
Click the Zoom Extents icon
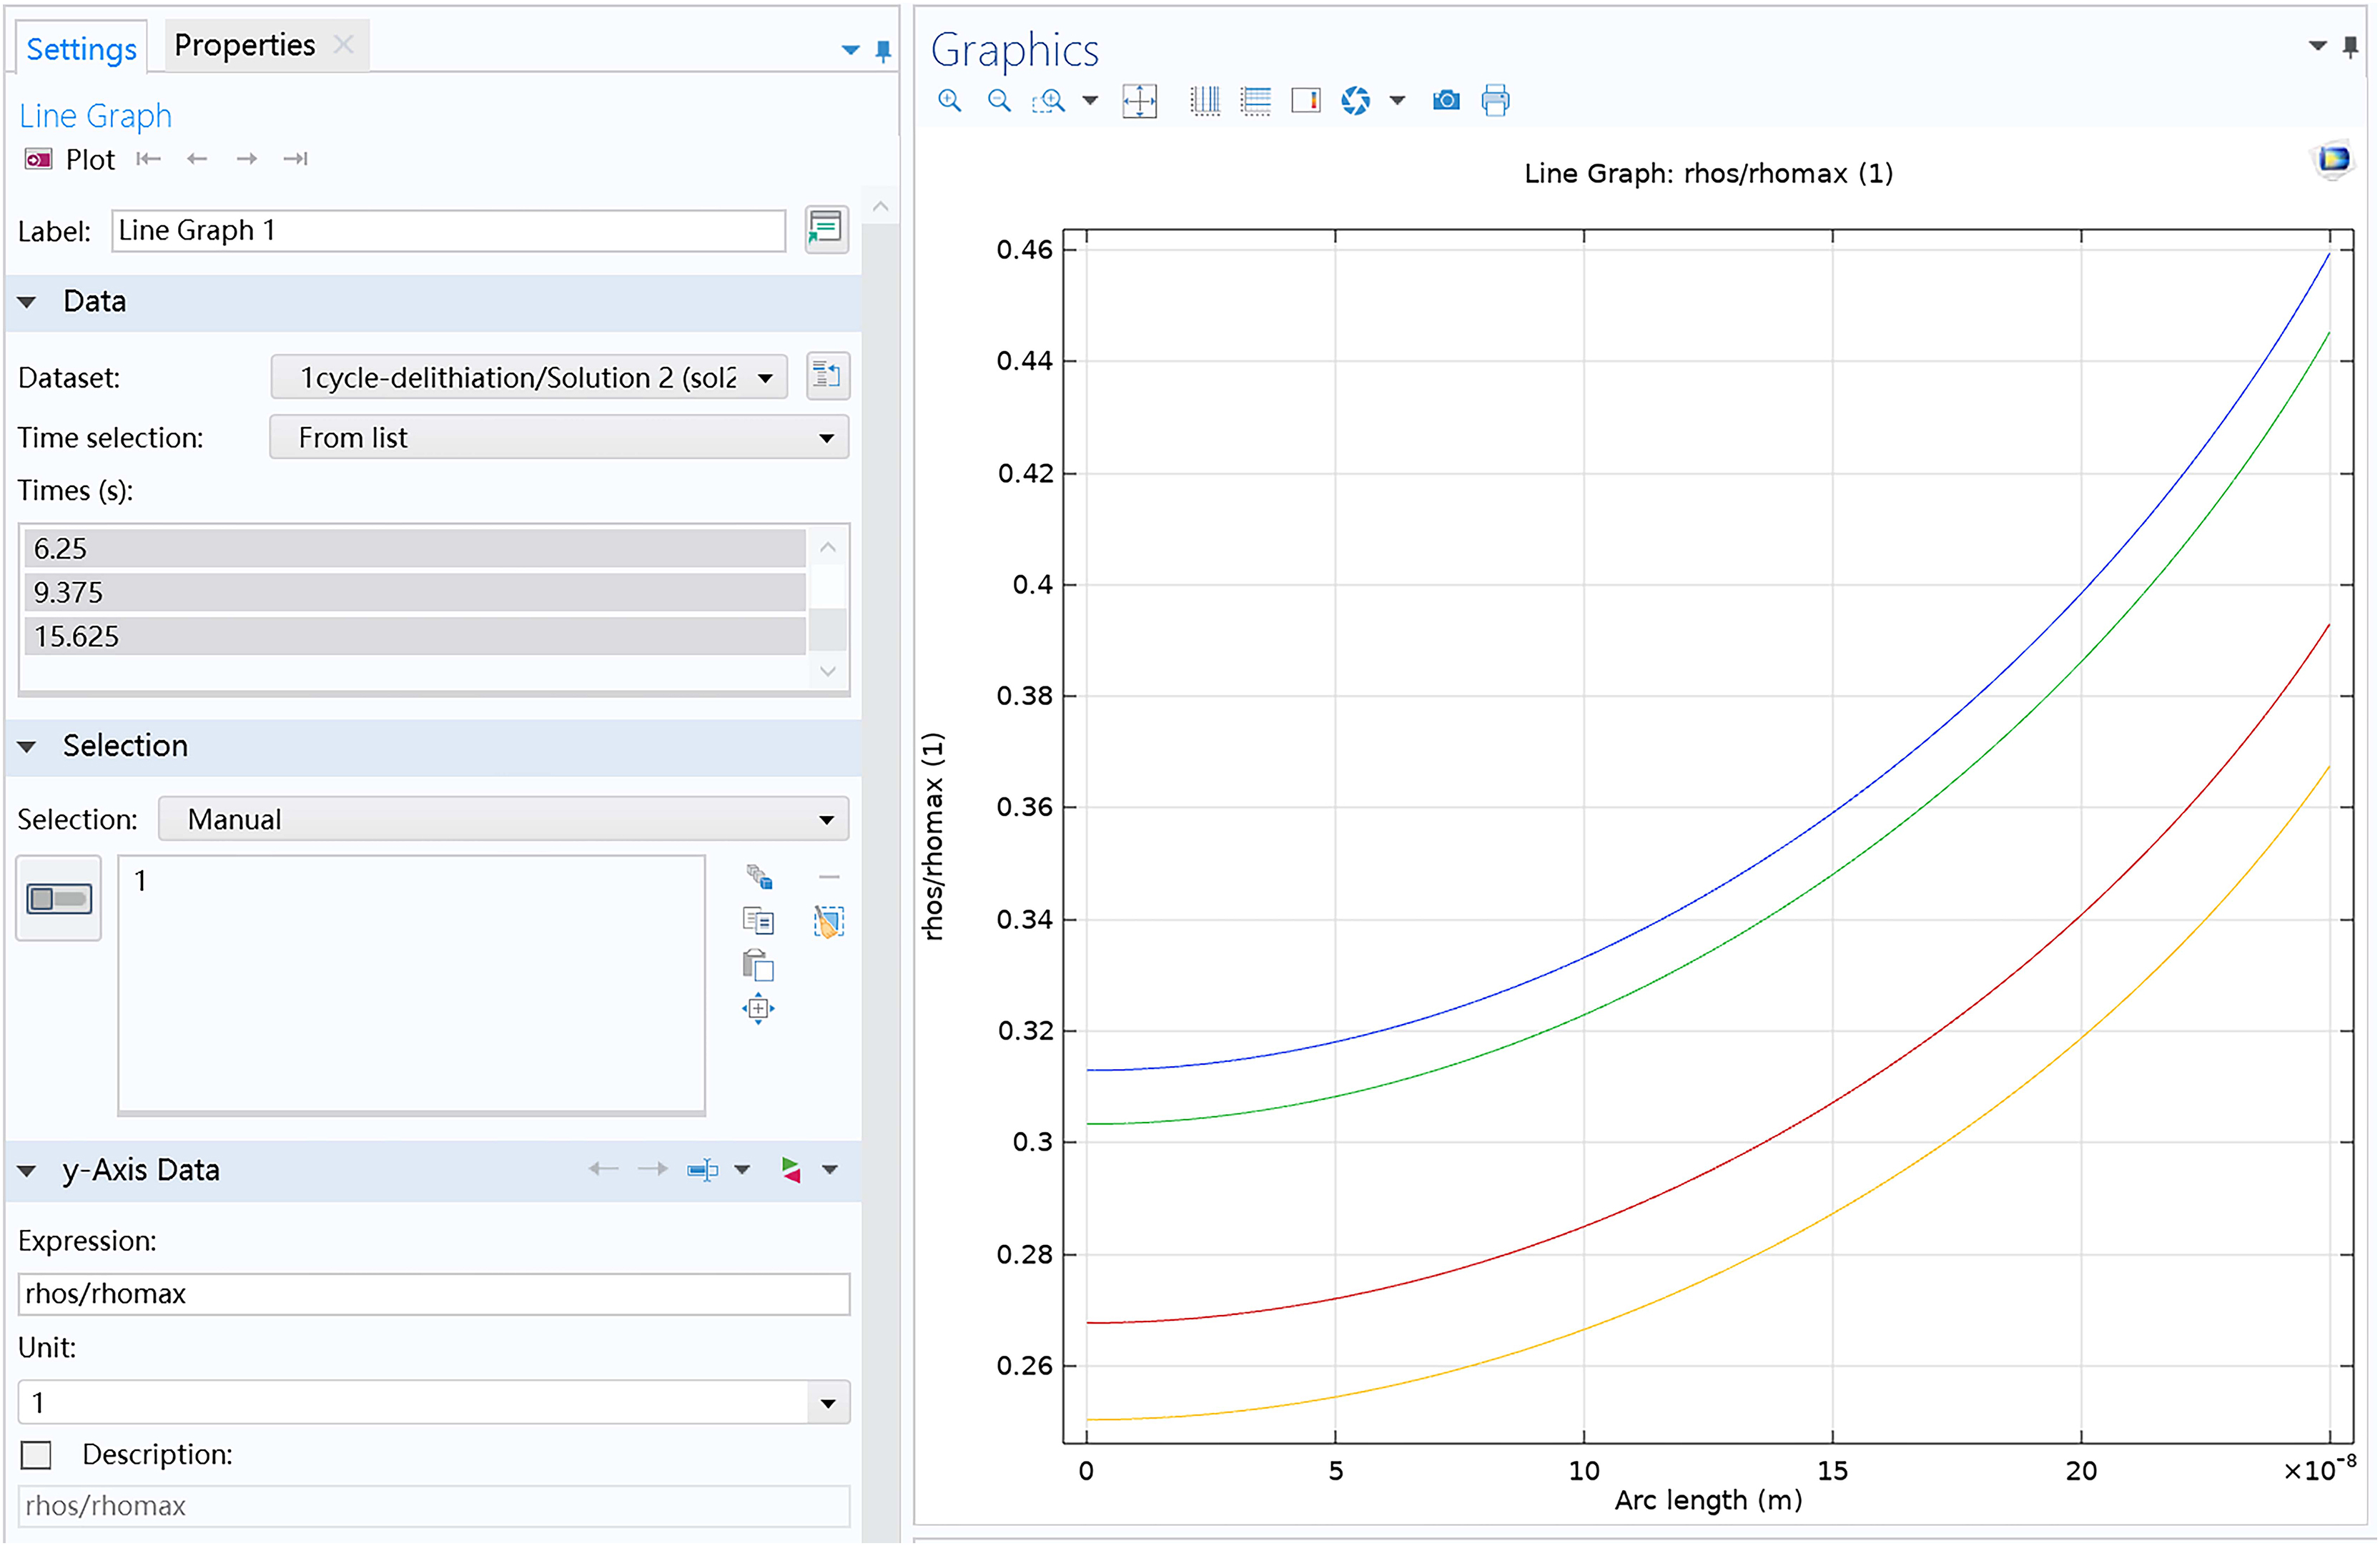pyautogui.click(x=1139, y=100)
